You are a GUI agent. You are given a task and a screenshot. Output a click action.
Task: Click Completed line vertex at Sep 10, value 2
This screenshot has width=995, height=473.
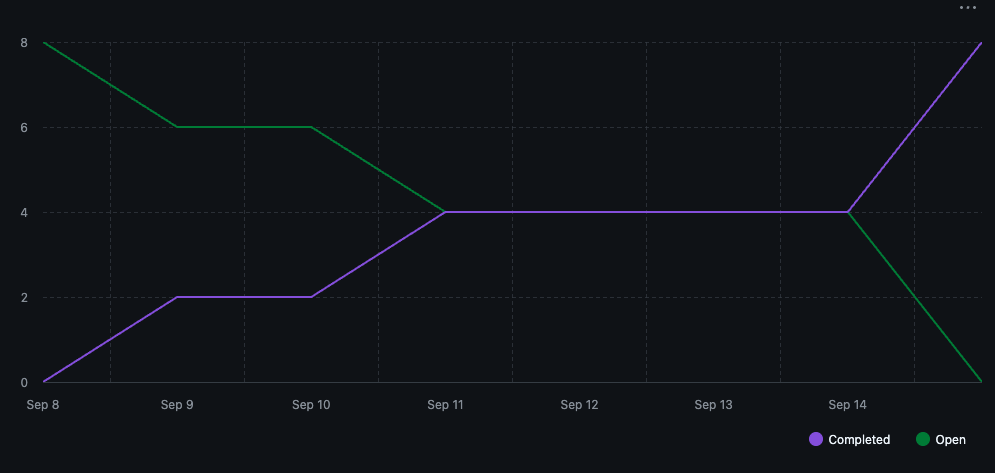coord(311,297)
